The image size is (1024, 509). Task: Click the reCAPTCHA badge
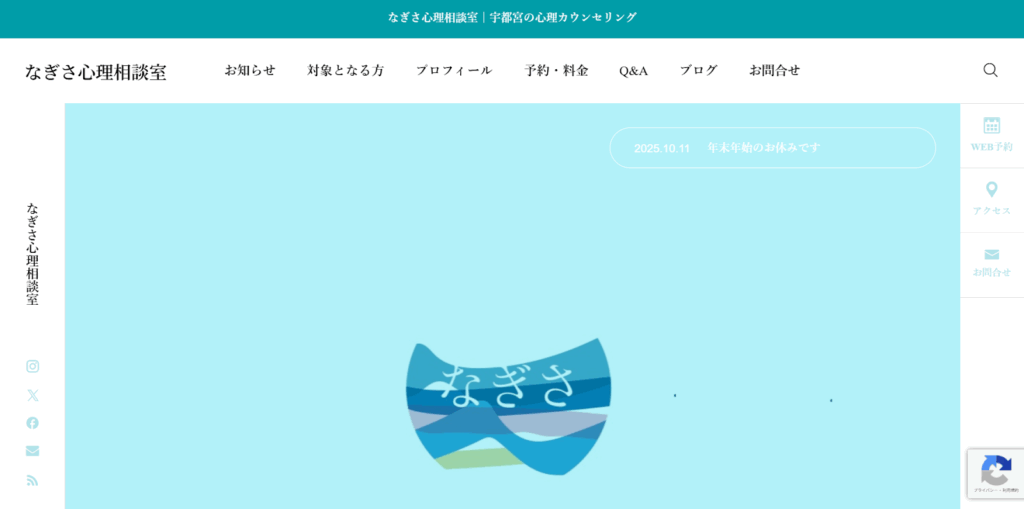click(x=995, y=473)
